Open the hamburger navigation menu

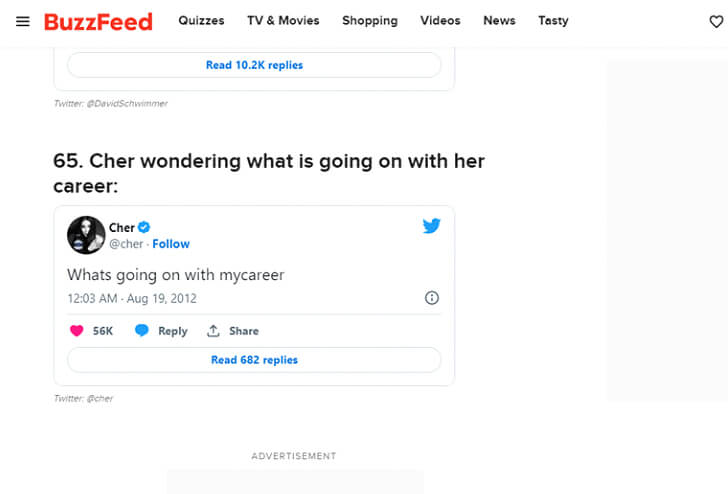(x=22, y=21)
